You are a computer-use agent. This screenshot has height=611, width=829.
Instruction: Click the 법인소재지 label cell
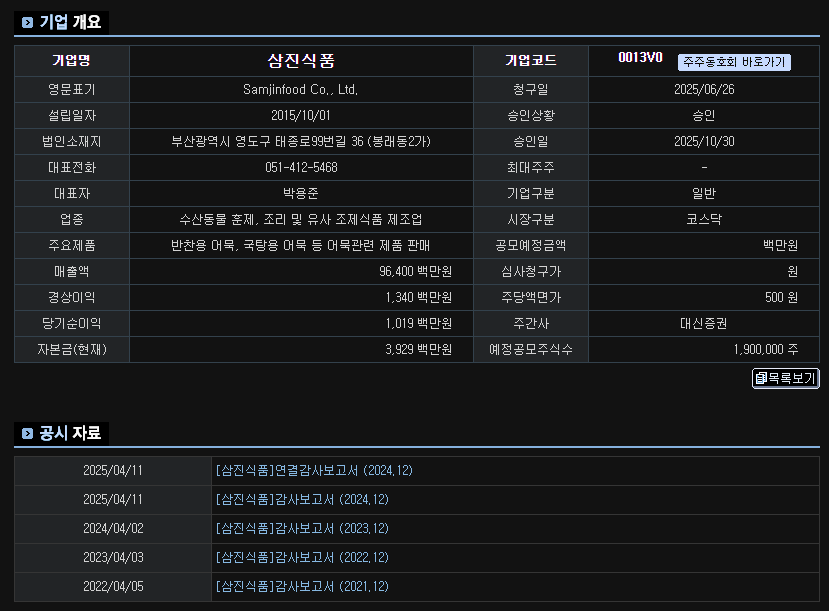coord(72,142)
